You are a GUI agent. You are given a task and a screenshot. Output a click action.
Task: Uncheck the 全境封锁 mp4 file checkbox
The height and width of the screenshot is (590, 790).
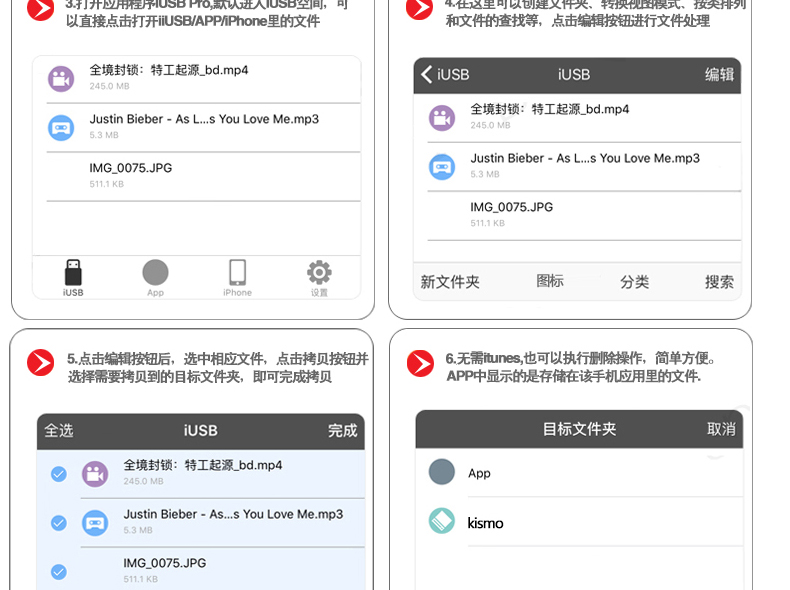(x=58, y=473)
